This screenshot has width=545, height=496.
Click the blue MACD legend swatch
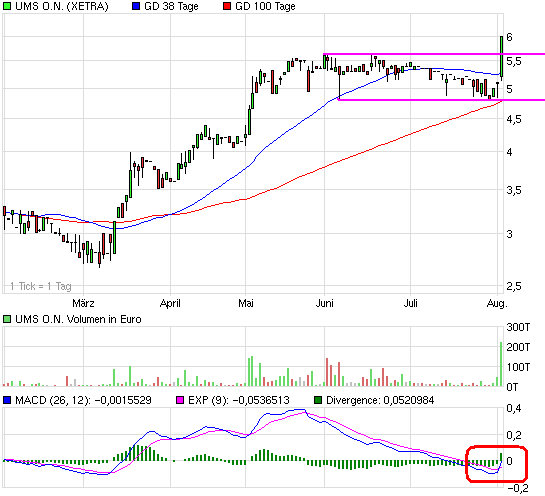click(7, 400)
